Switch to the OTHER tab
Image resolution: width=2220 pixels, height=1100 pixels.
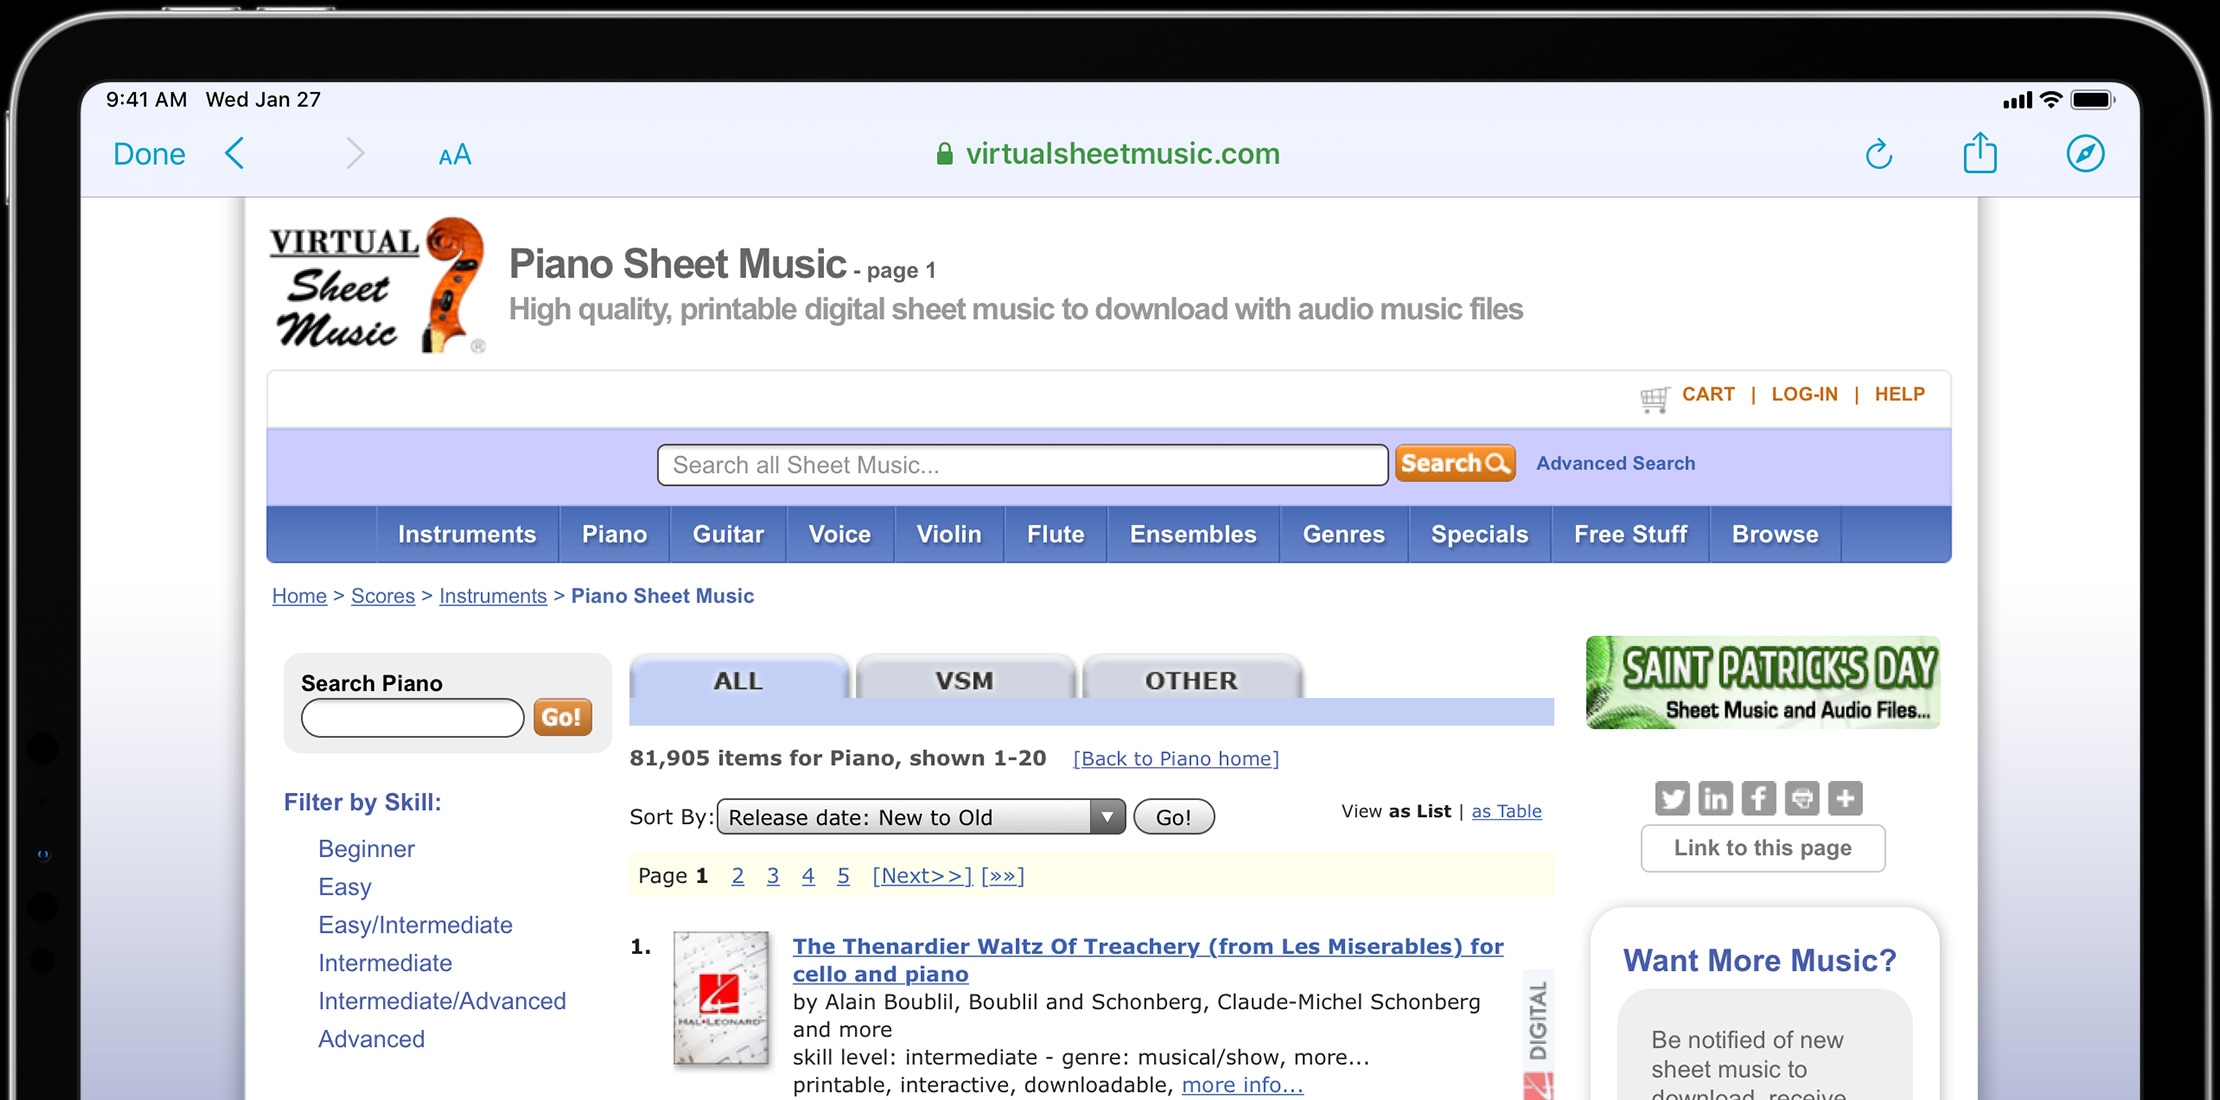click(1192, 680)
